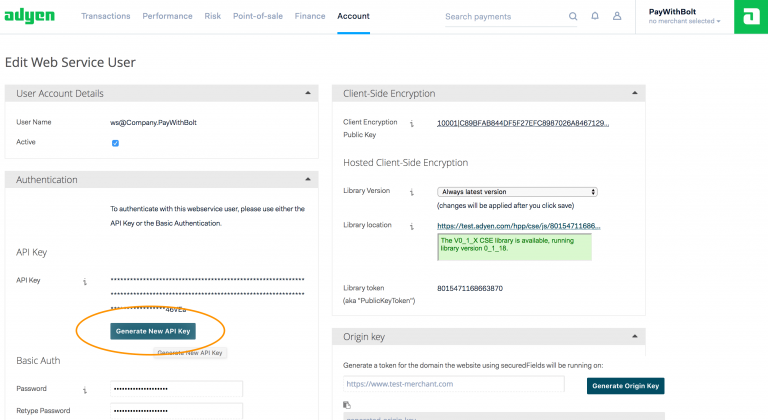Show info icon beside Password
Image resolution: width=768 pixels, height=420 pixels.
pyautogui.click(x=85, y=390)
